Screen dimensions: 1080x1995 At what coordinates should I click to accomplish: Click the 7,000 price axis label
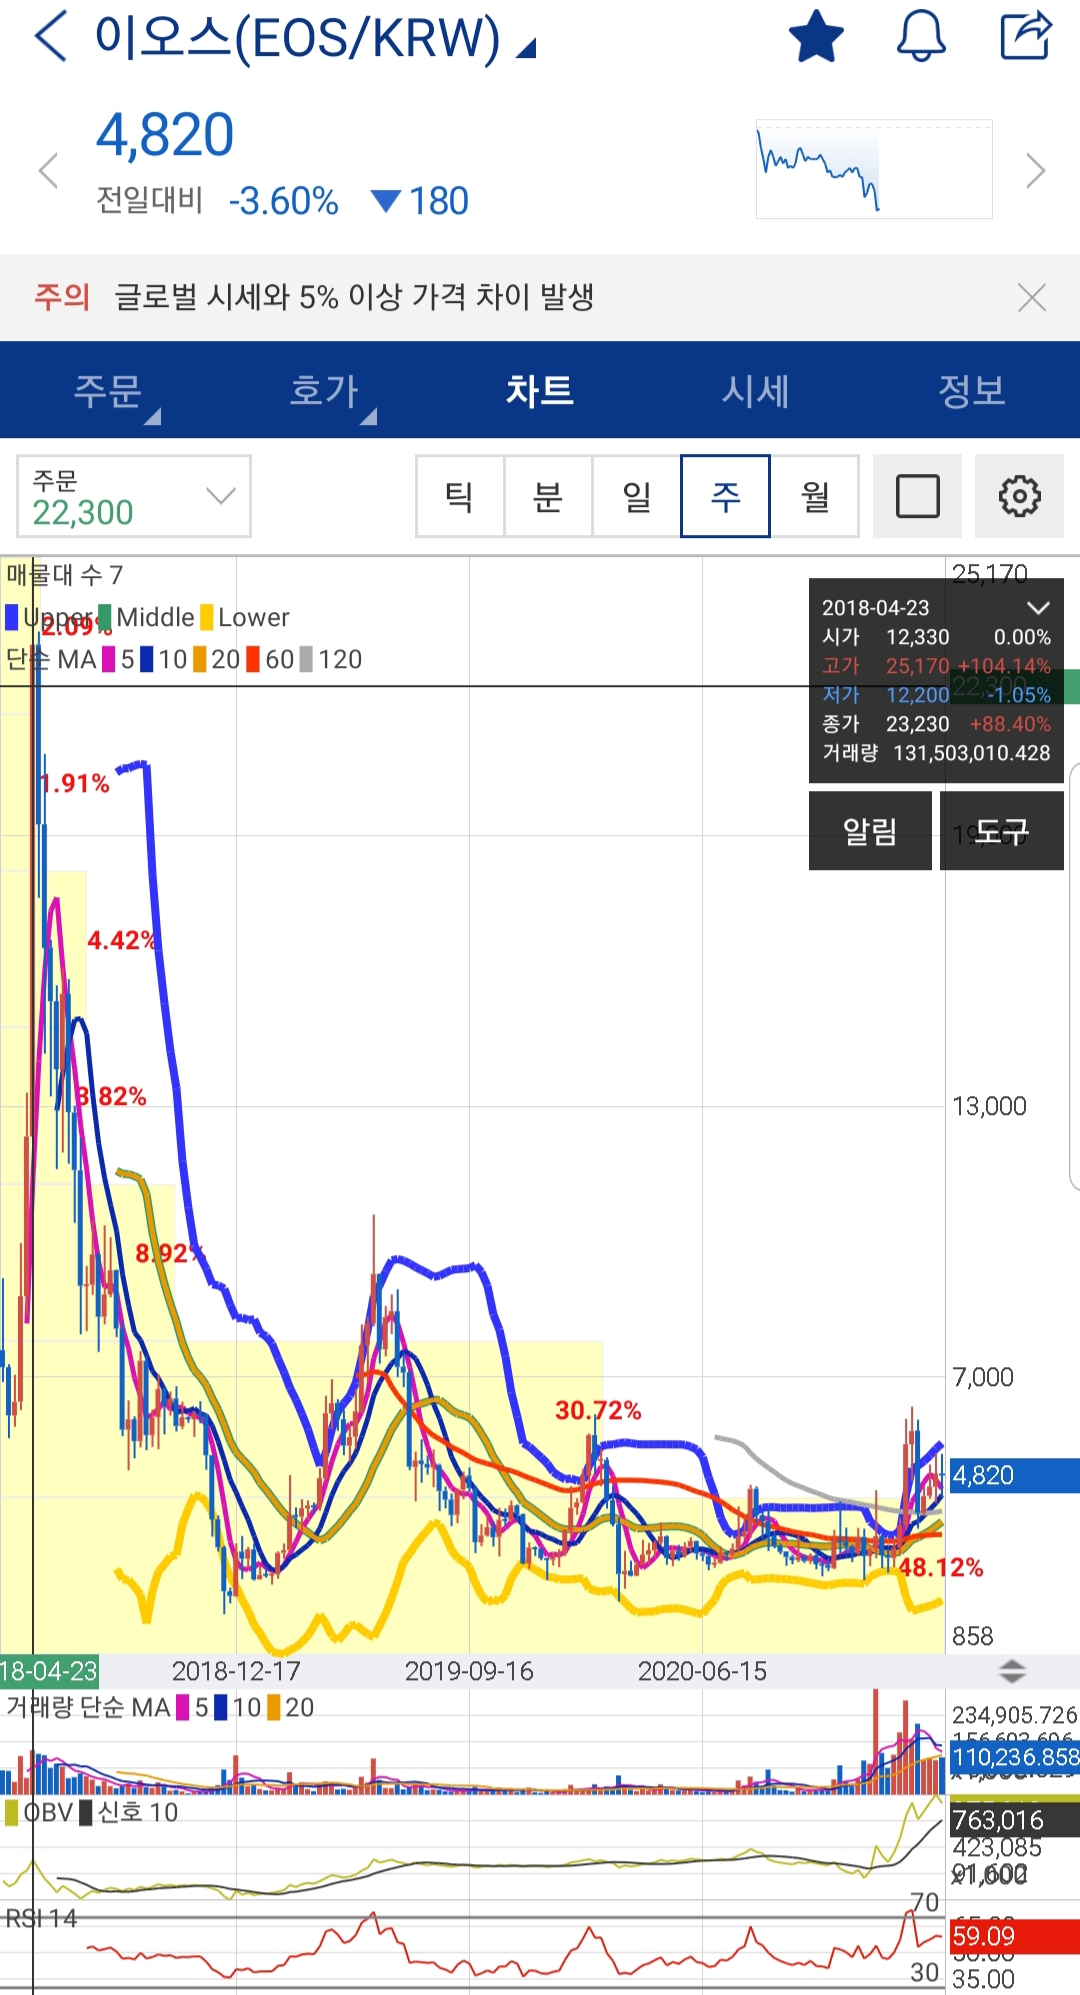[983, 1377]
